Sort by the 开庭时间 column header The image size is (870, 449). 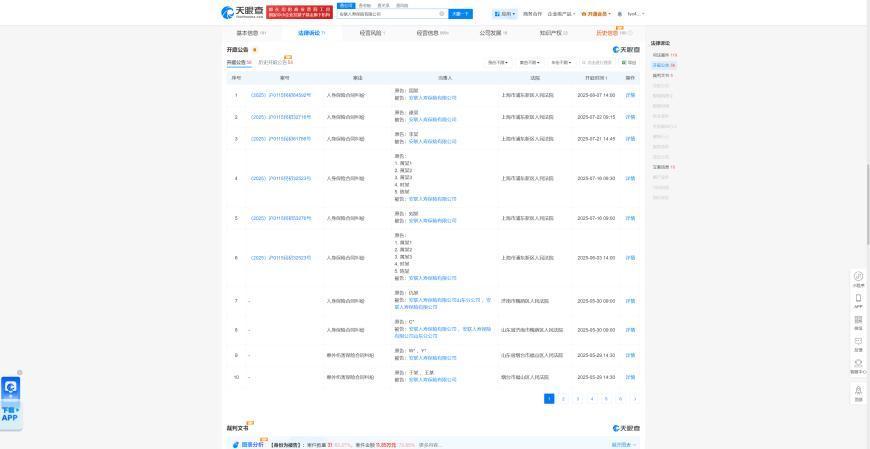[596, 78]
